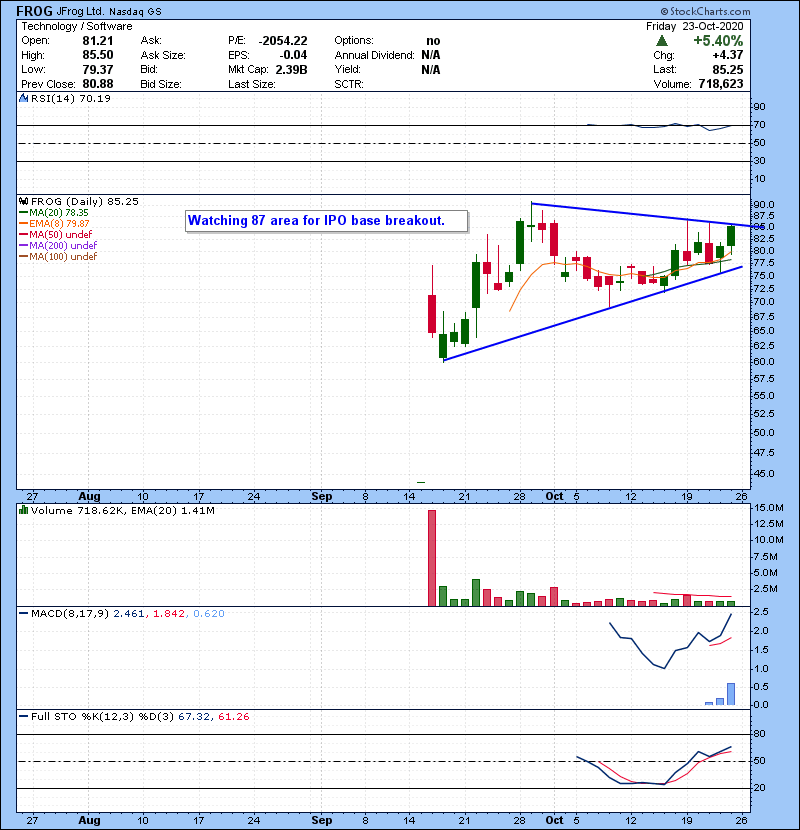Click the SCTR label
Viewport: 800px width, 830px height.
point(349,84)
